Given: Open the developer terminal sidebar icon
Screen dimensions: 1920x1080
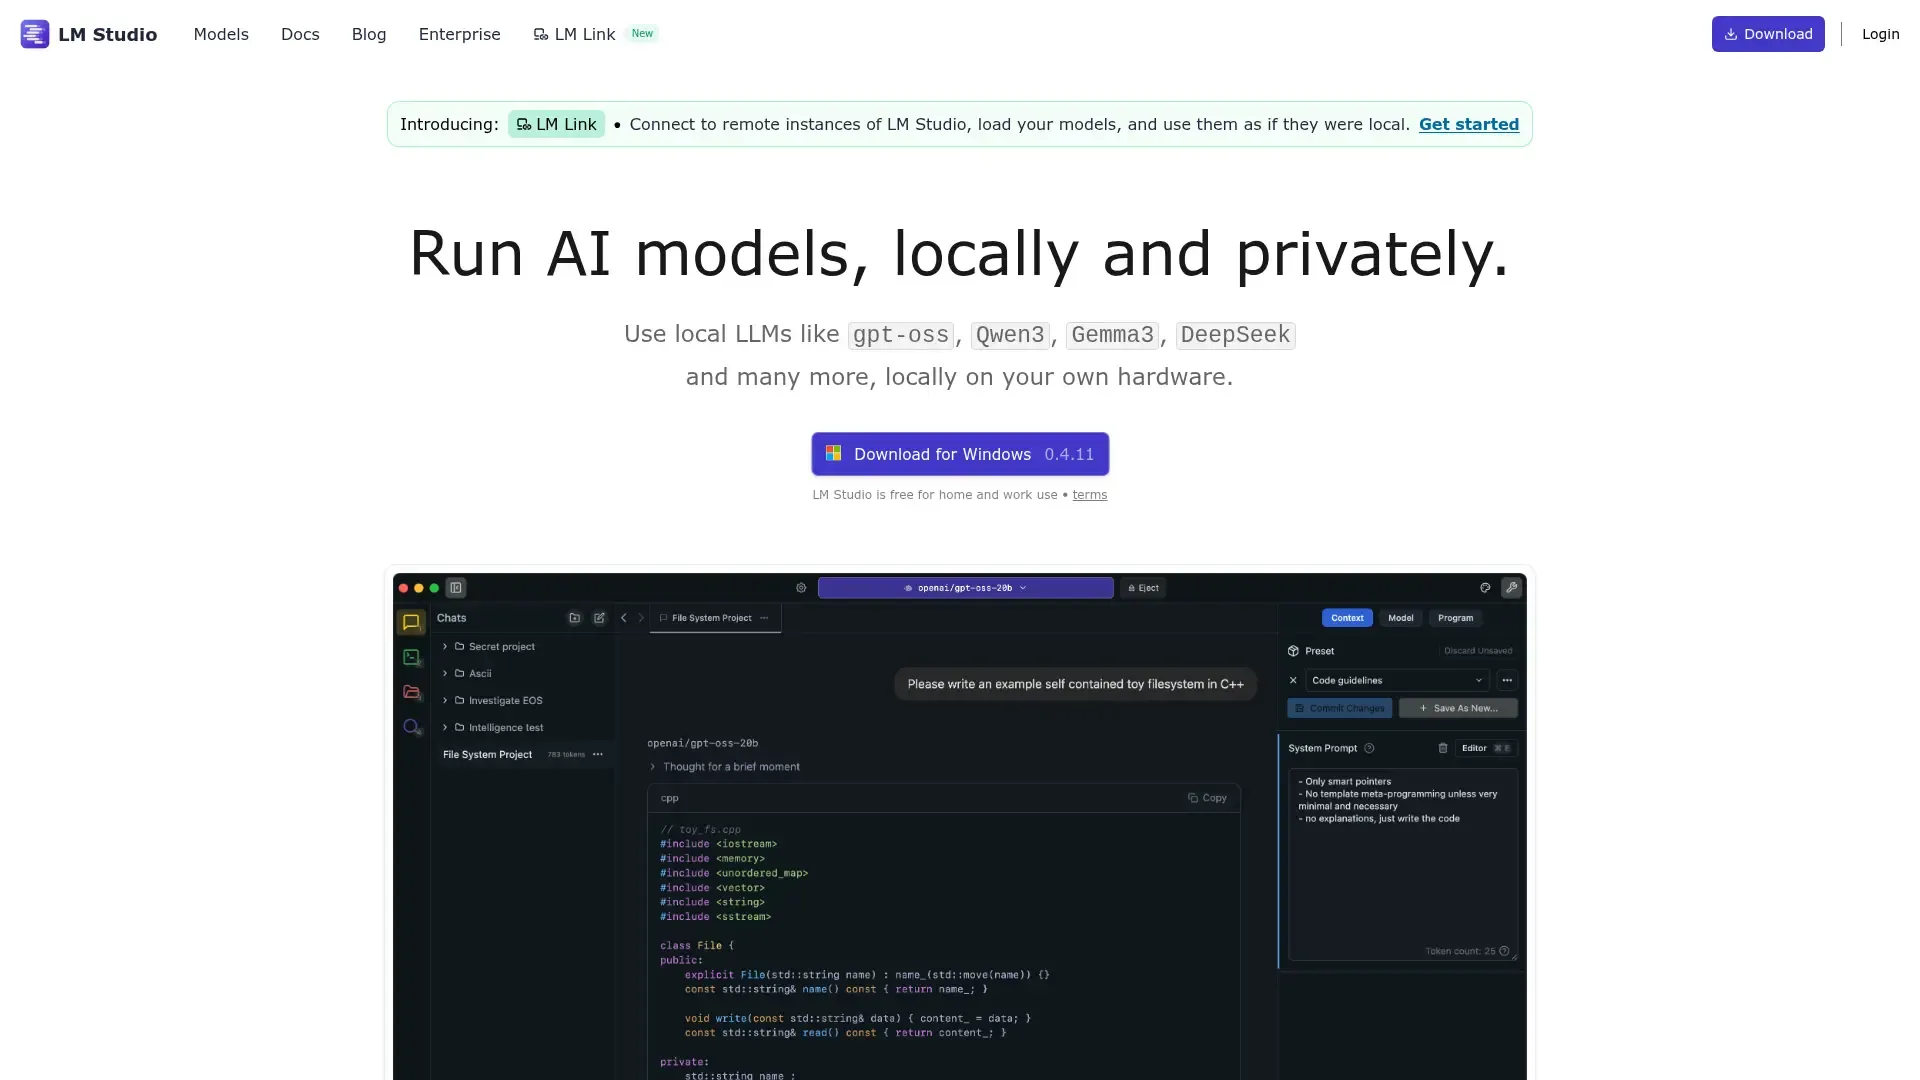Looking at the screenshot, I should [411, 657].
